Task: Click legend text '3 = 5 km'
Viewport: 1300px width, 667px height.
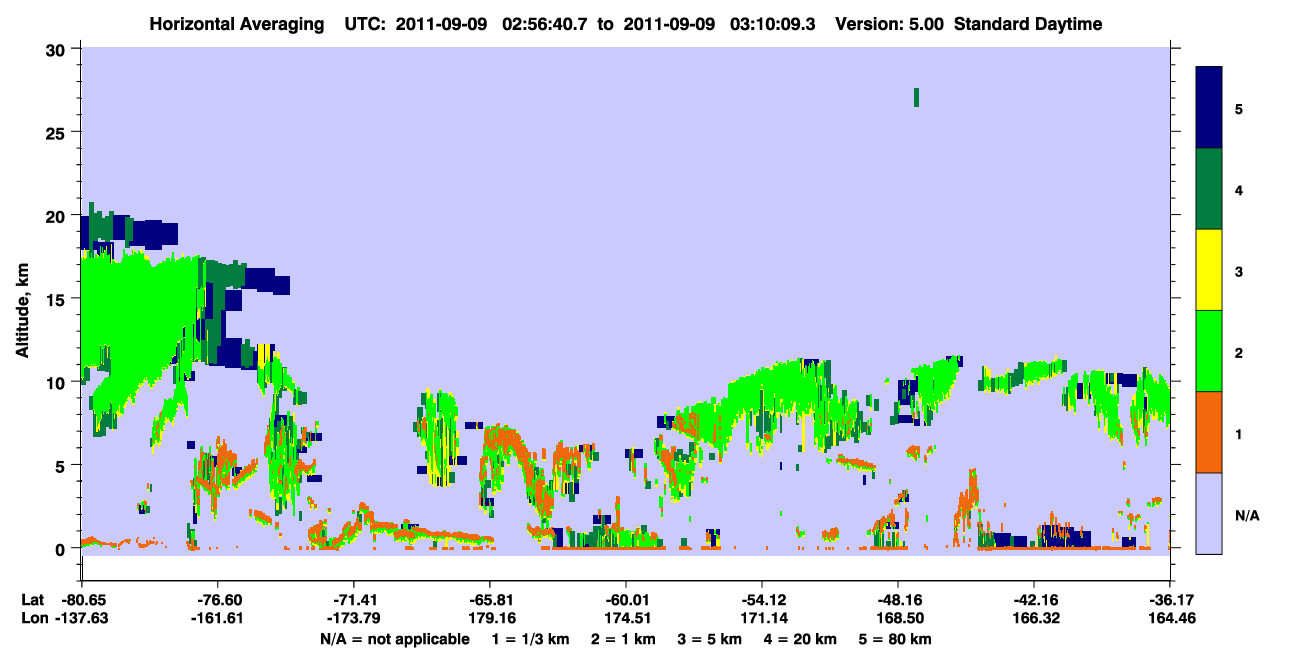Action: coord(709,639)
